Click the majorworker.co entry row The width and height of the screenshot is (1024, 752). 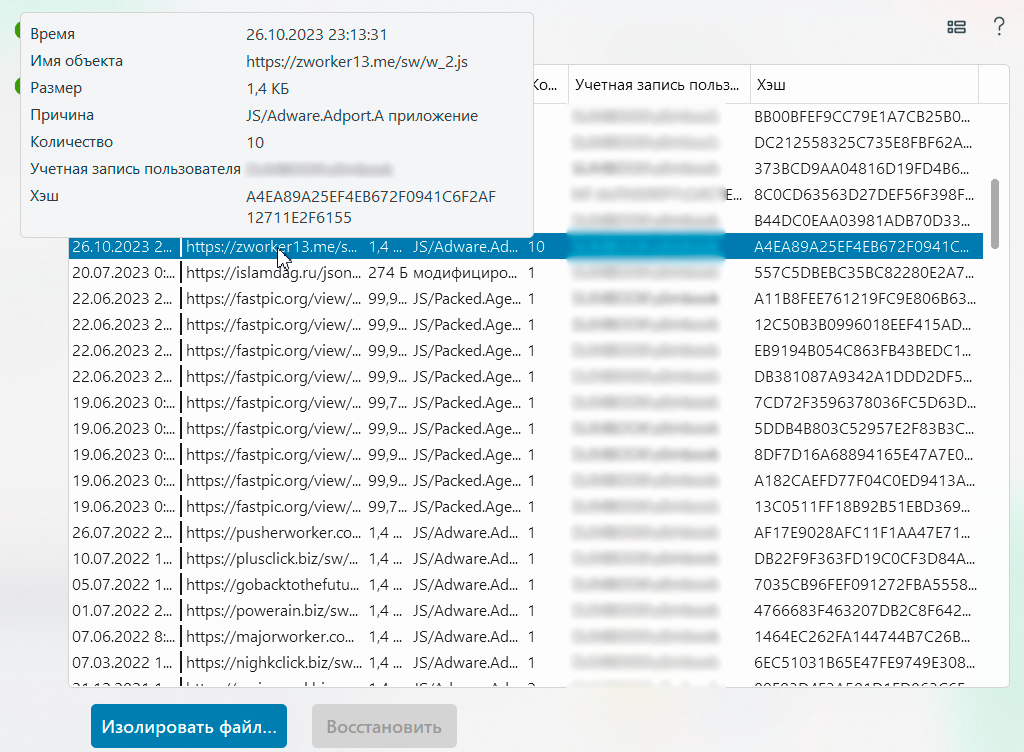(272, 636)
